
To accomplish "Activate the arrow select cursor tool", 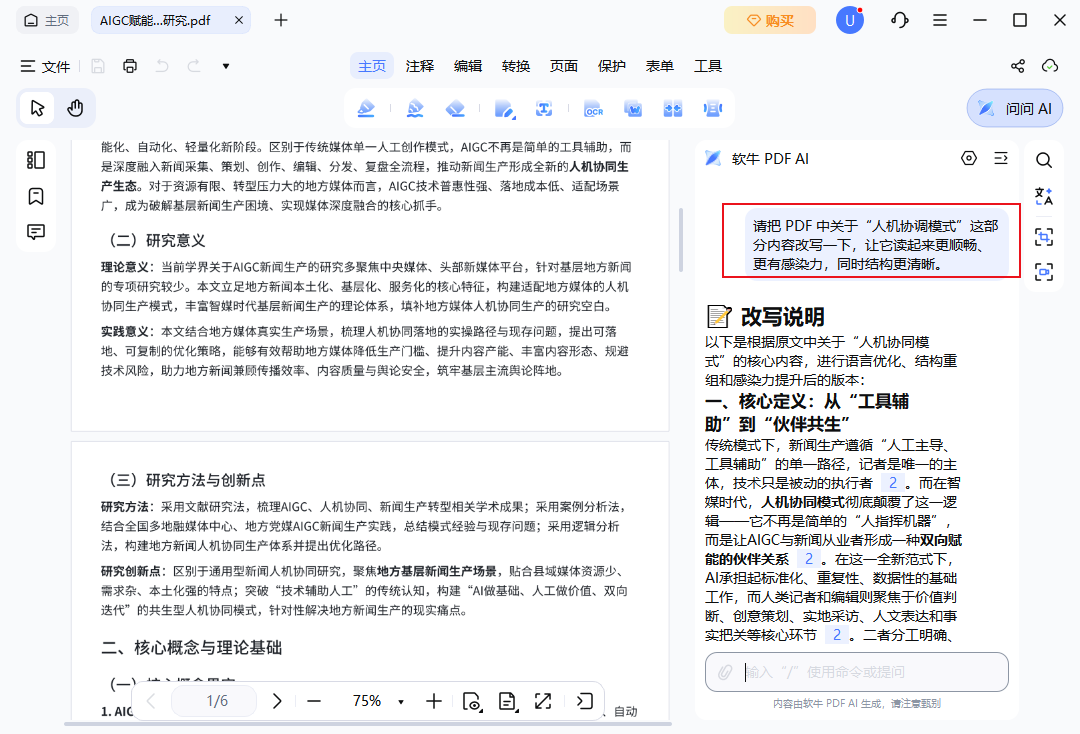I will 37,108.
